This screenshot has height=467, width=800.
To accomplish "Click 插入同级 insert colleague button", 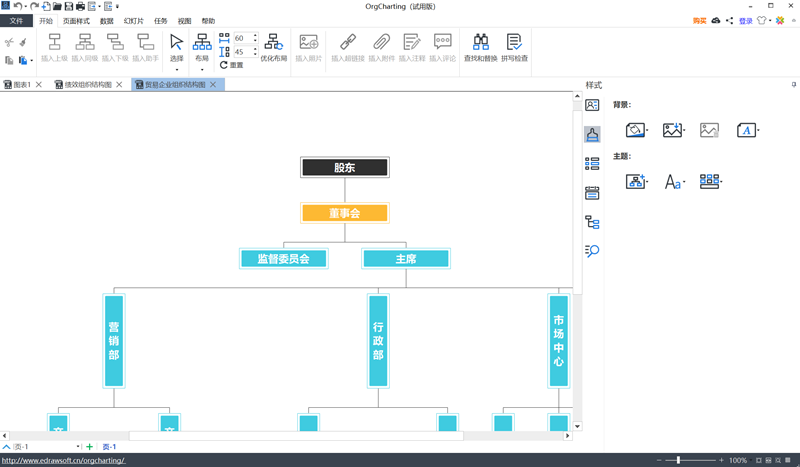I will pyautogui.click(x=85, y=47).
